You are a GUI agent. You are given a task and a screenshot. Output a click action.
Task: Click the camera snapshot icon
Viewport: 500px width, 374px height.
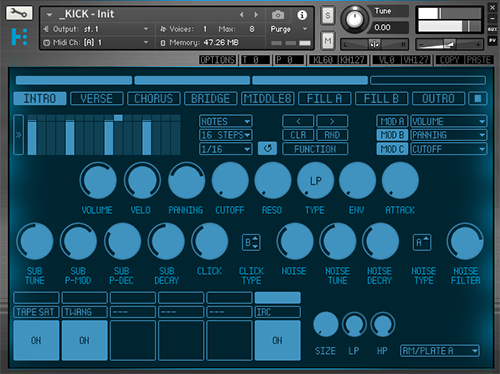(x=278, y=15)
